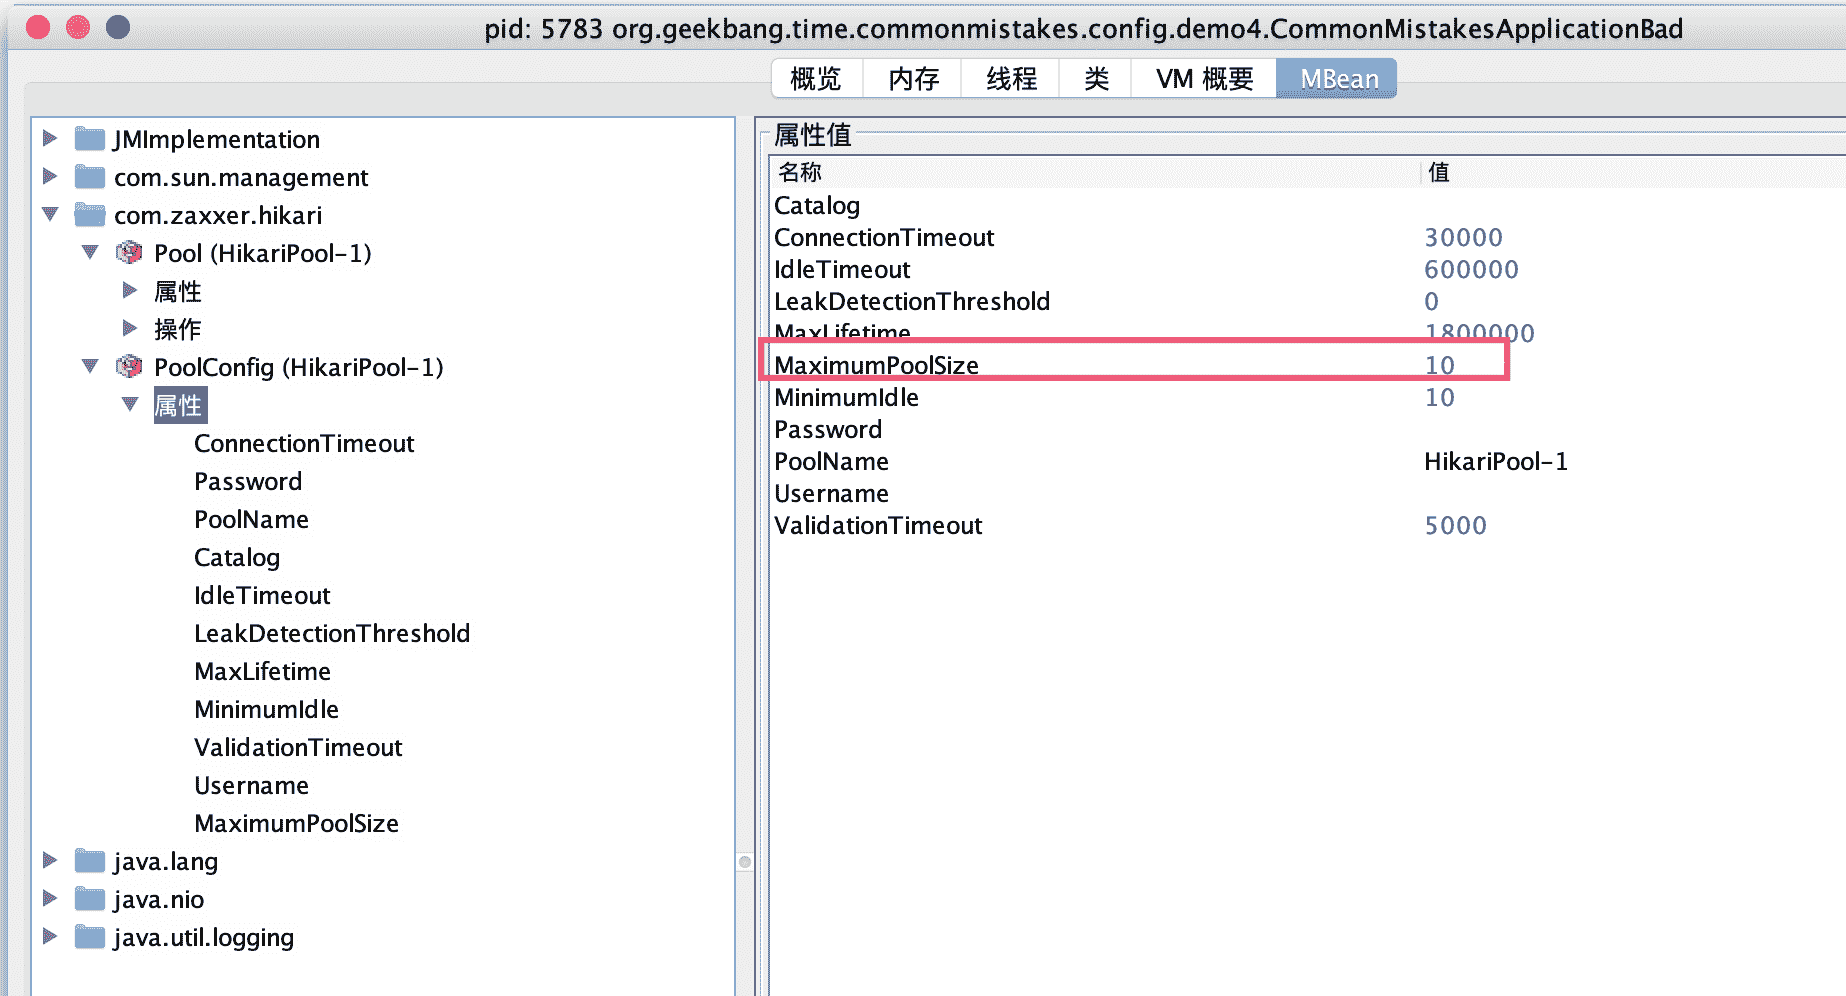Expand the com.sun.management node
Image resolution: width=1846 pixels, height=996 pixels.
pos(50,176)
